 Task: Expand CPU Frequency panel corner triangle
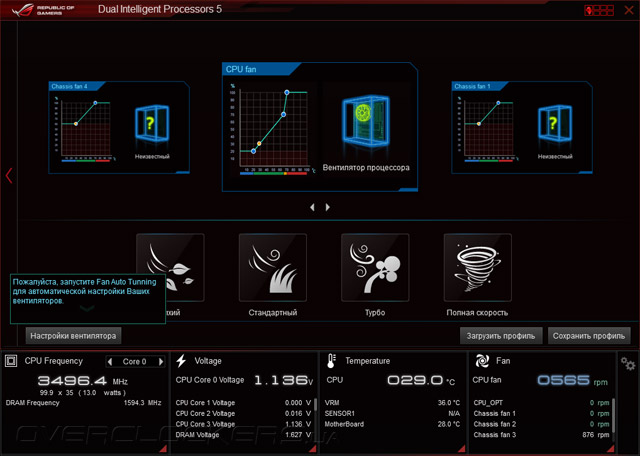click(x=163, y=449)
